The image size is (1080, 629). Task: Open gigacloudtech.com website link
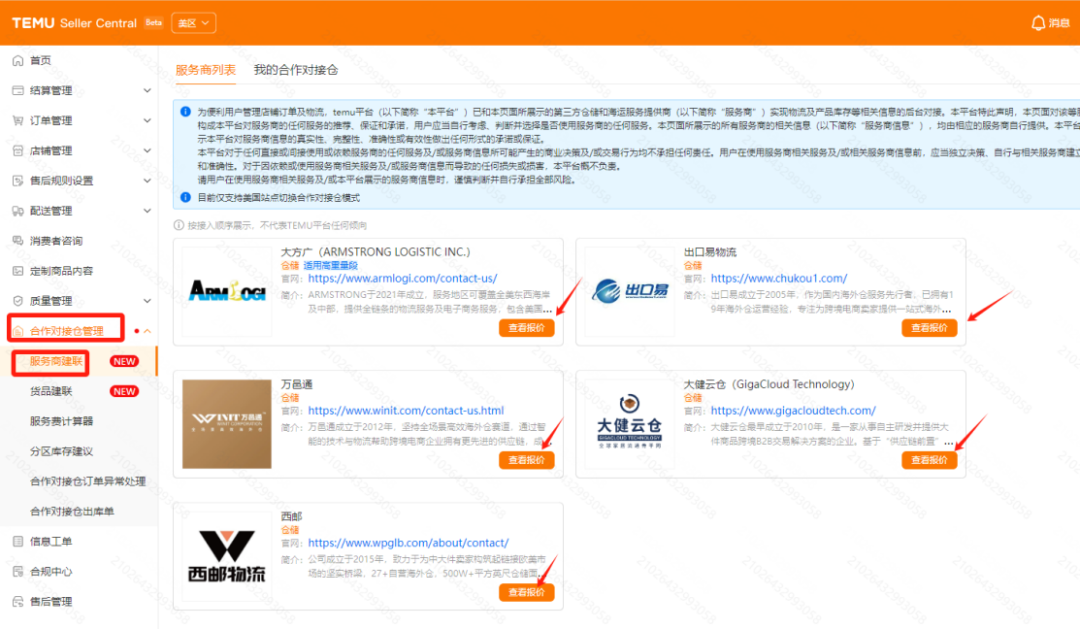[793, 411]
